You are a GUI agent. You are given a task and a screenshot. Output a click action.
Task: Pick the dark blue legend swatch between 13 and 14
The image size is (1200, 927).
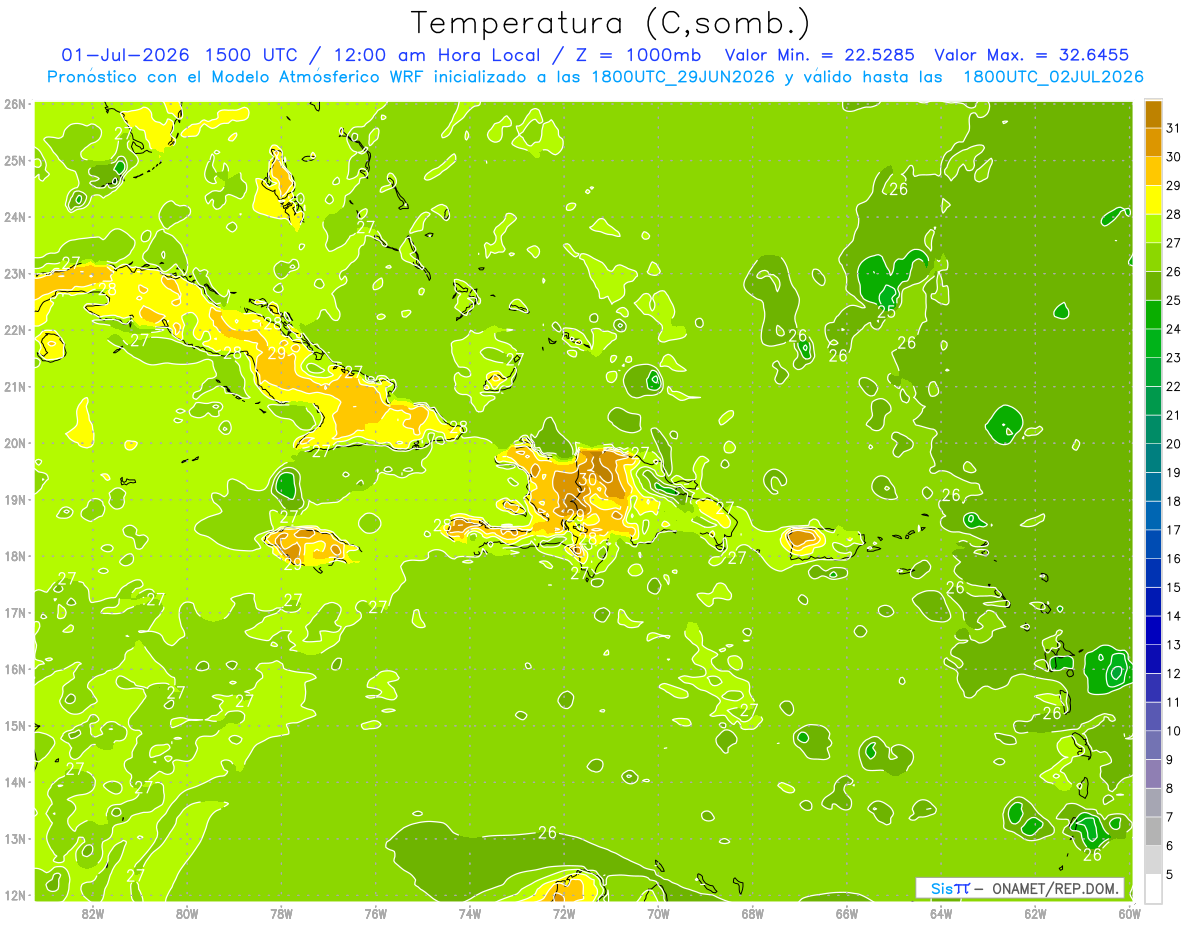coord(1153,630)
